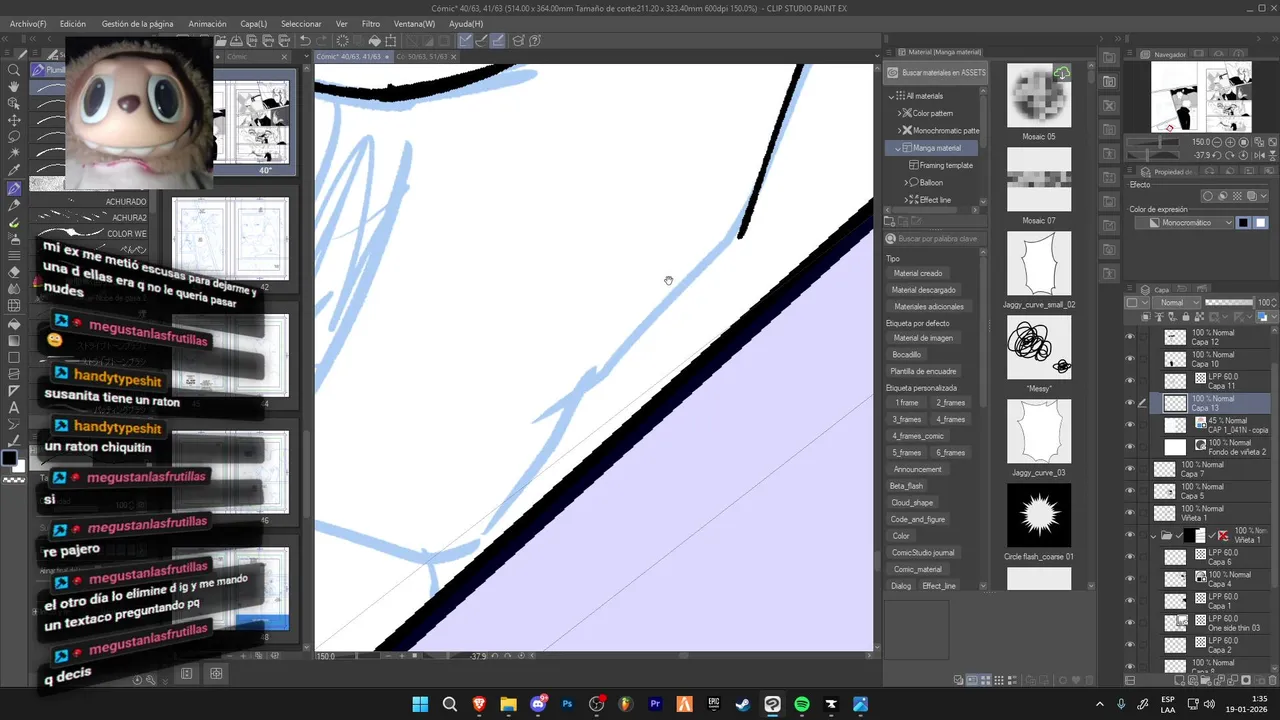This screenshot has height=720, width=1280.
Task: Collapse the Manga material tree node
Action: point(898,148)
